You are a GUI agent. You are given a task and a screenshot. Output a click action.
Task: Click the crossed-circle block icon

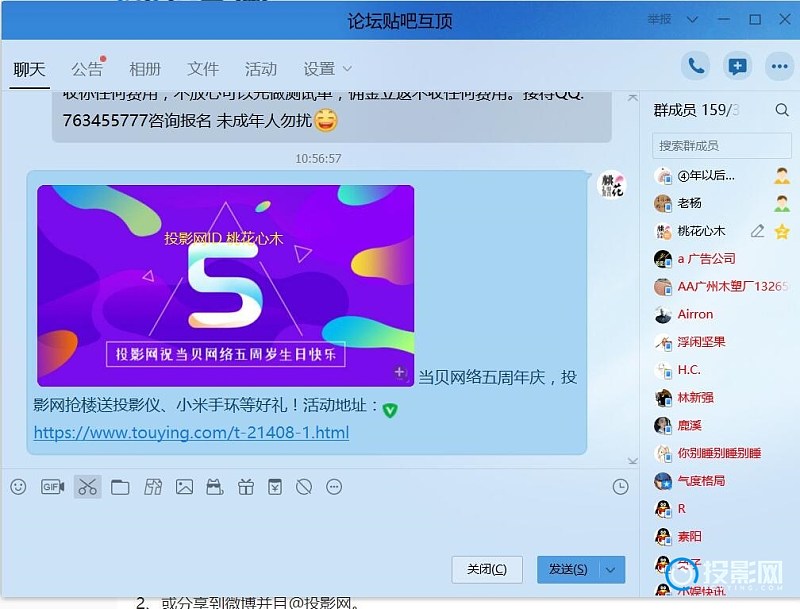coord(304,487)
